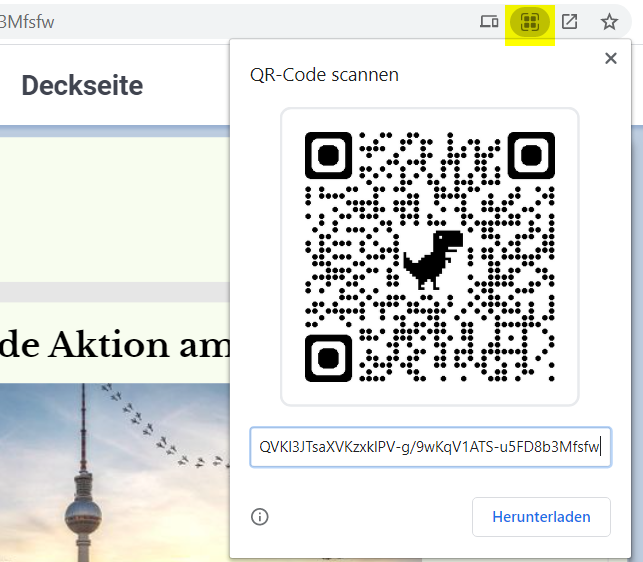Click the URL text field below the QR code
Viewport: 643px width, 562px height.
[x=430, y=447]
